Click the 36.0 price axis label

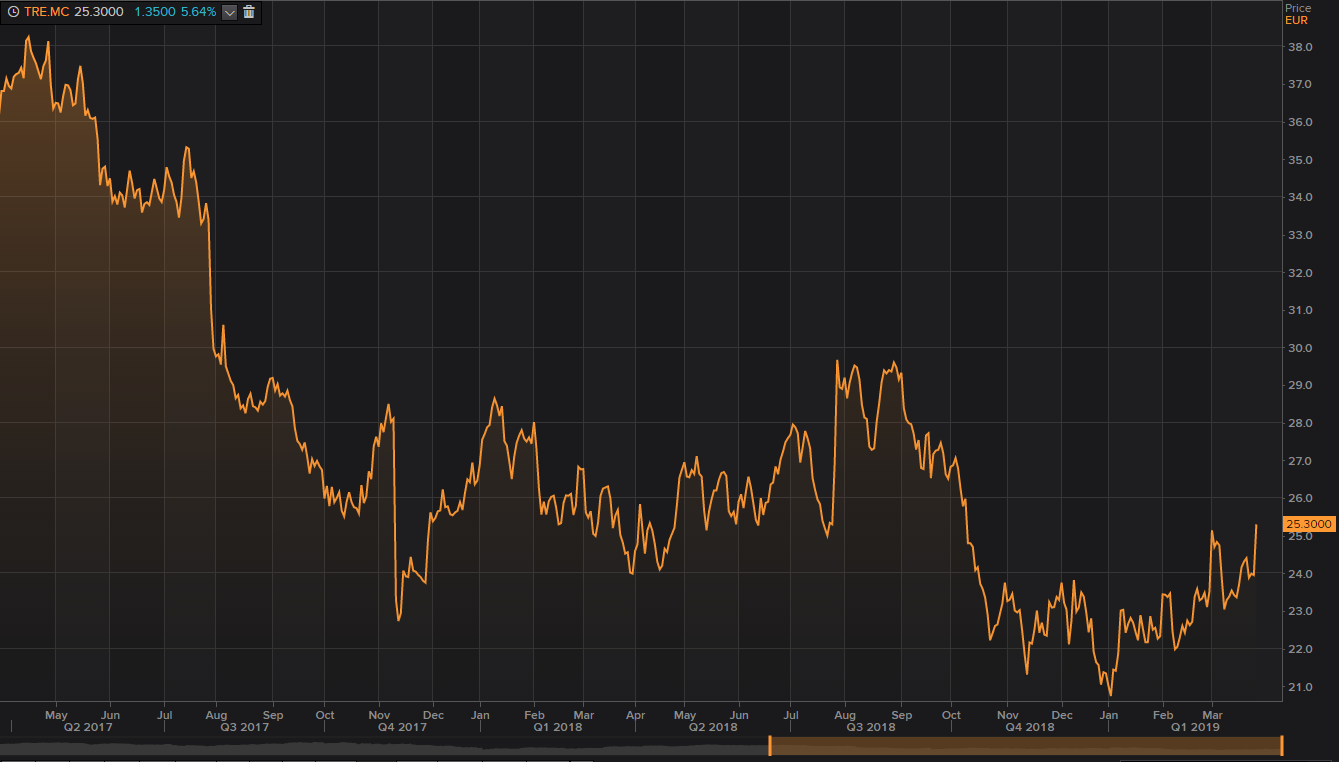point(1300,122)
